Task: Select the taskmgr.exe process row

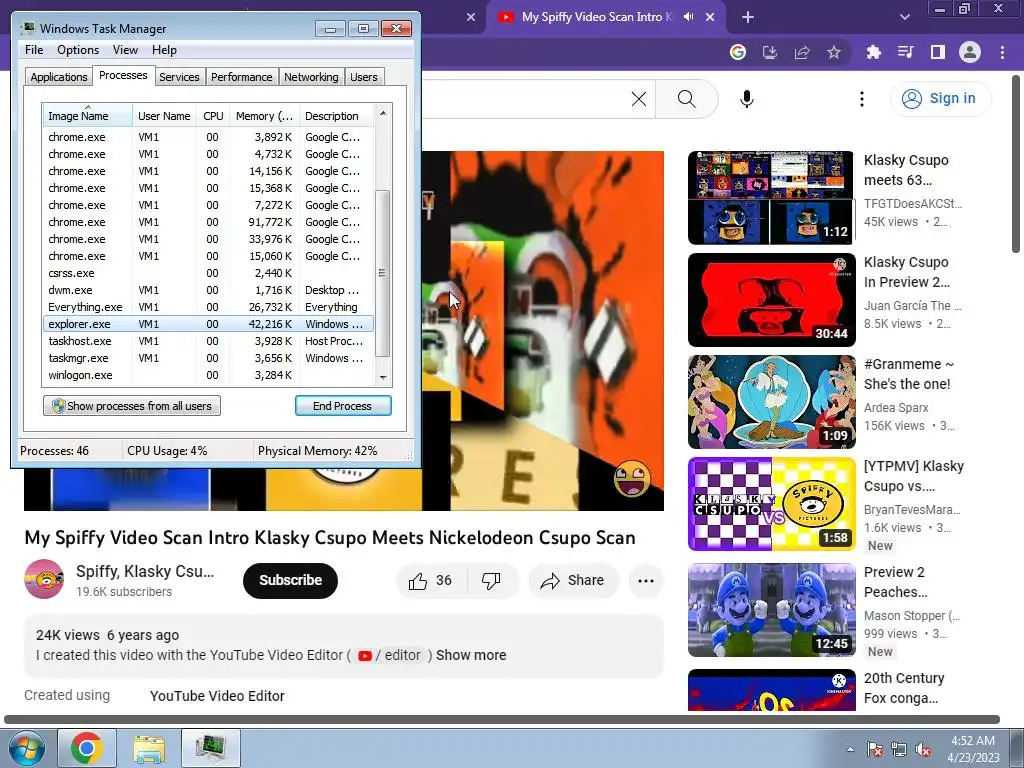Action: tap(208, 358)
